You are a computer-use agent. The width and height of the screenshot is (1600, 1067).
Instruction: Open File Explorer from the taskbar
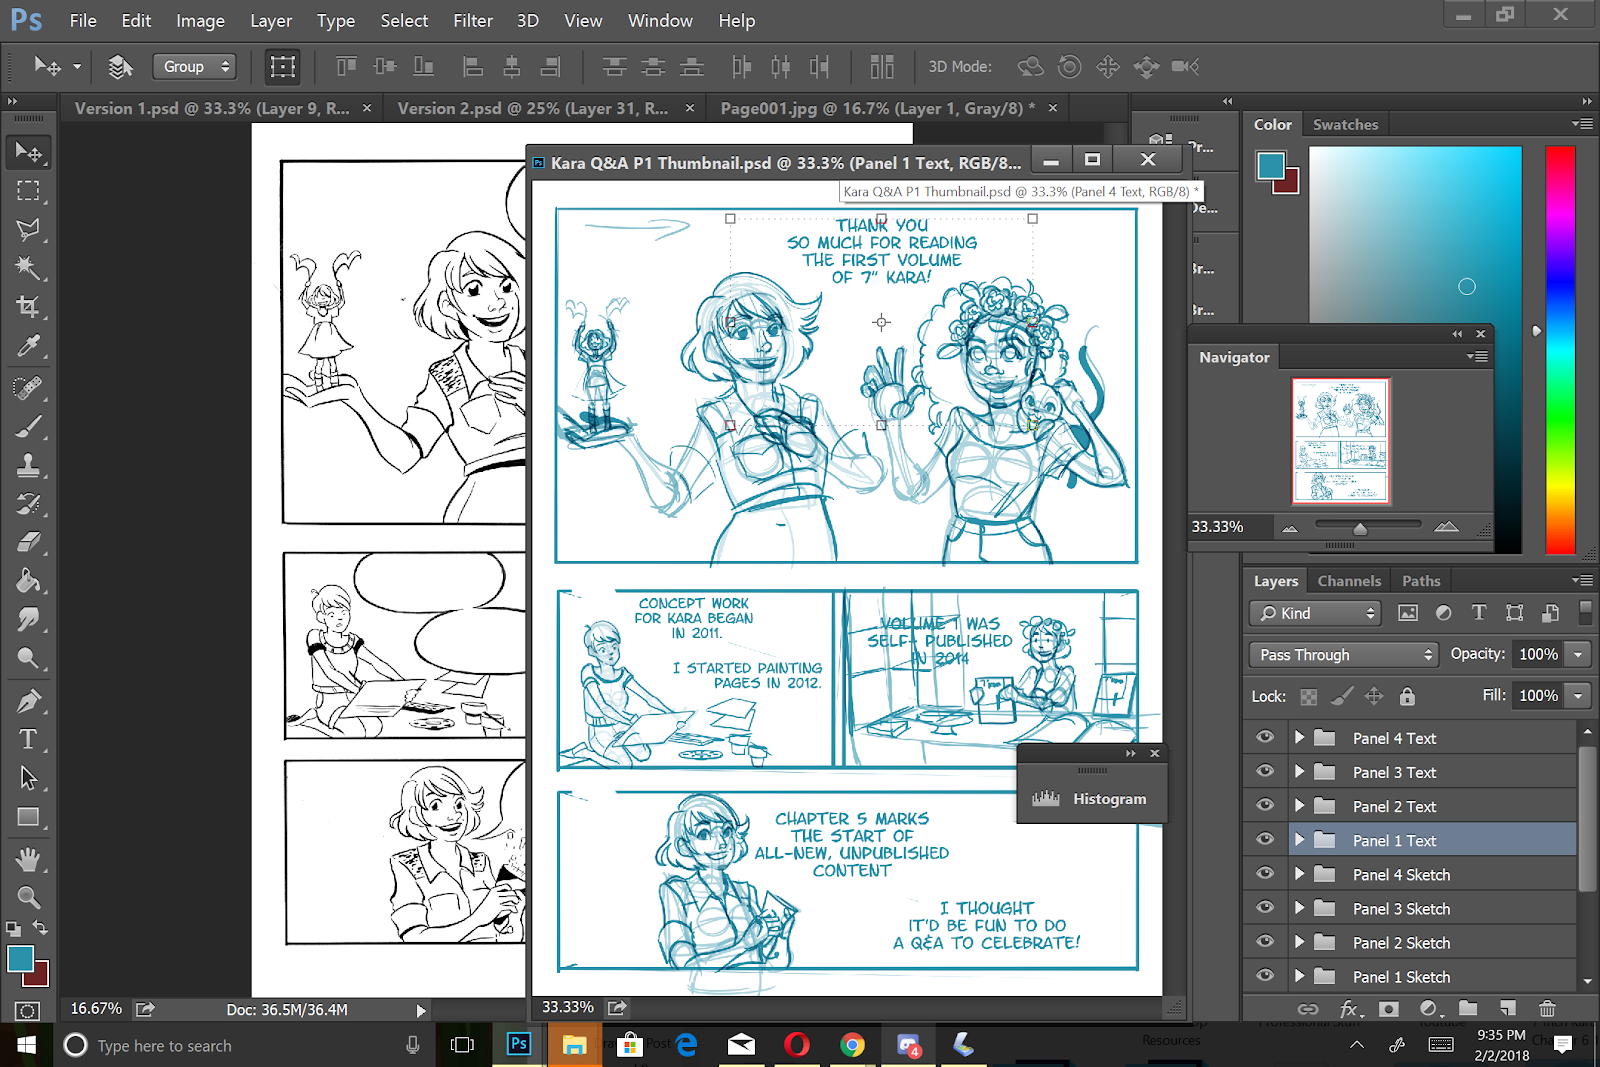[574, 1045]
